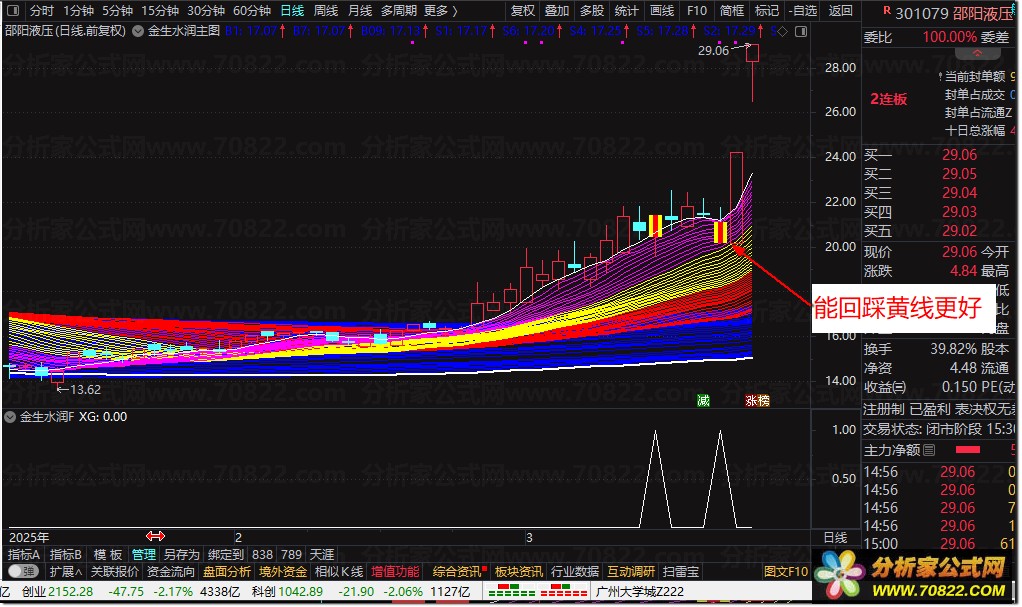Open the 资金流向 tab
1022x607 pixels.
[x=171, y=571]
